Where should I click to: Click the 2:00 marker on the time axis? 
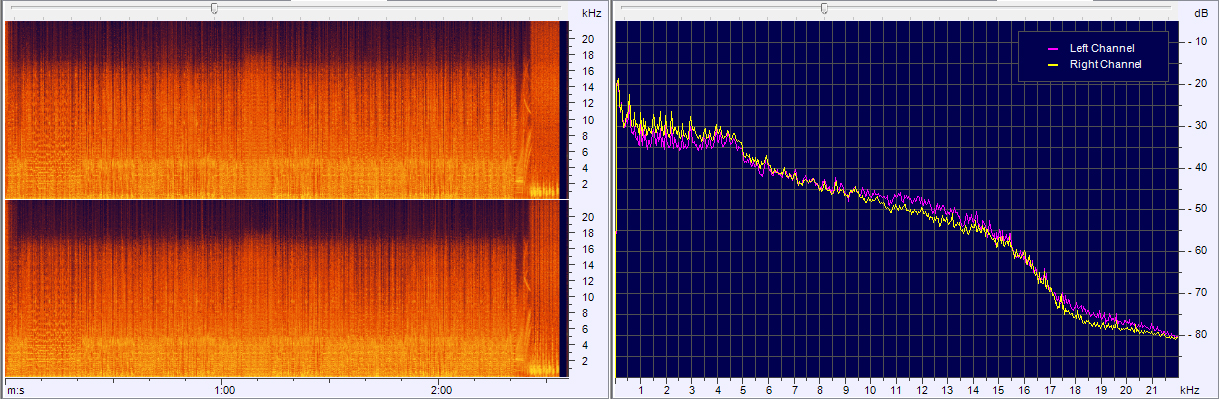[441, 390]
